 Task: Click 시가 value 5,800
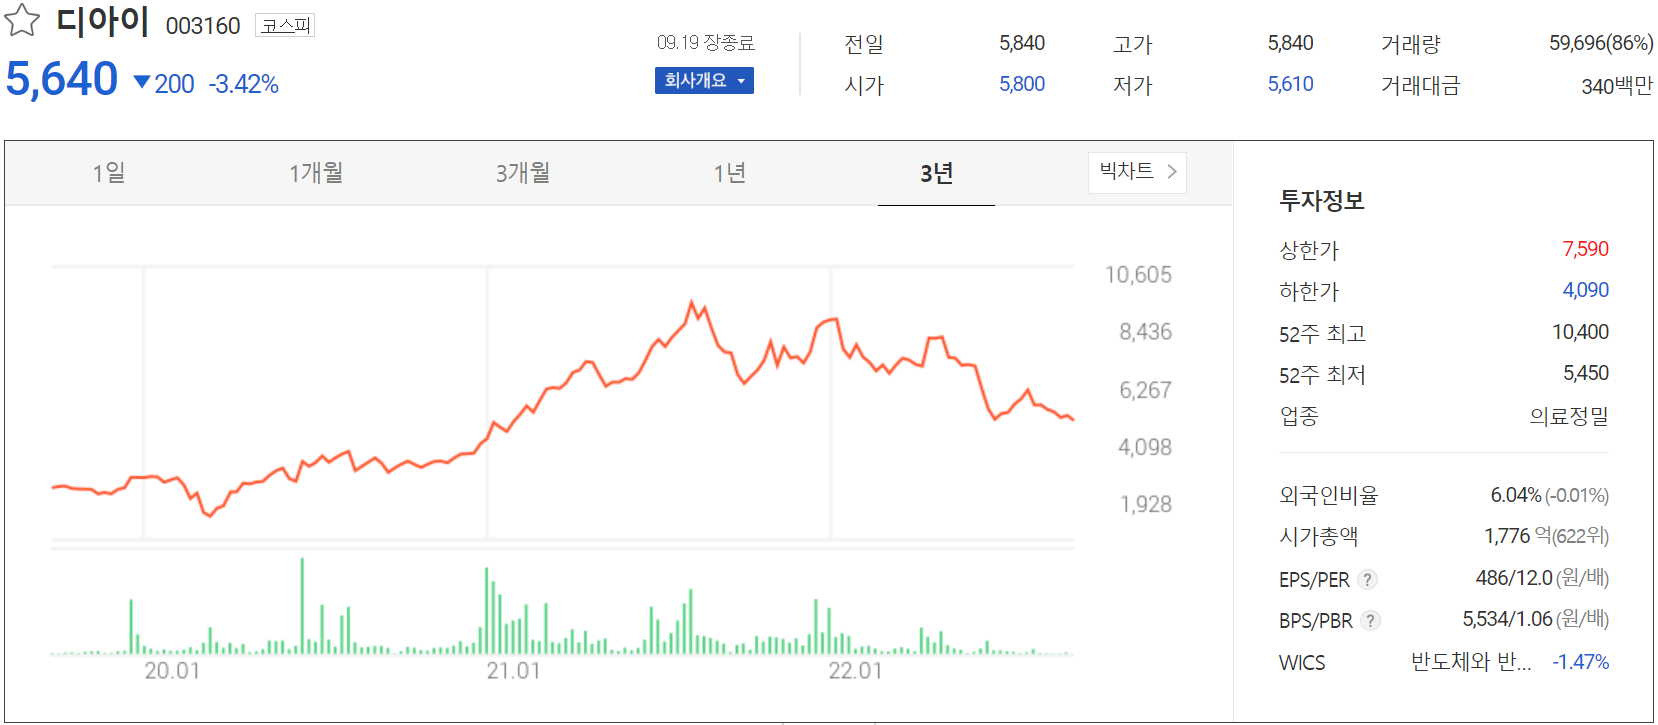point(1022,84)
